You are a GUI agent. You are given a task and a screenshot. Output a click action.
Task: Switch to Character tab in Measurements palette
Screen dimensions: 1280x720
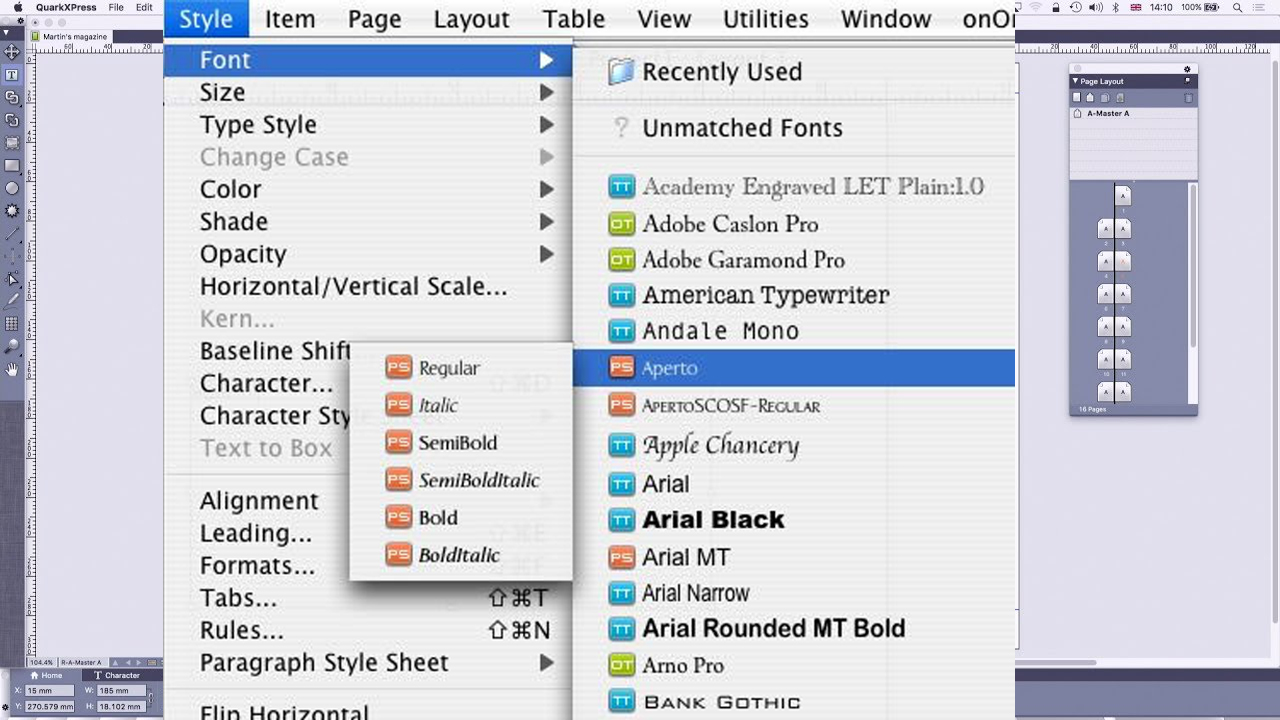click(x=117, y=675)
